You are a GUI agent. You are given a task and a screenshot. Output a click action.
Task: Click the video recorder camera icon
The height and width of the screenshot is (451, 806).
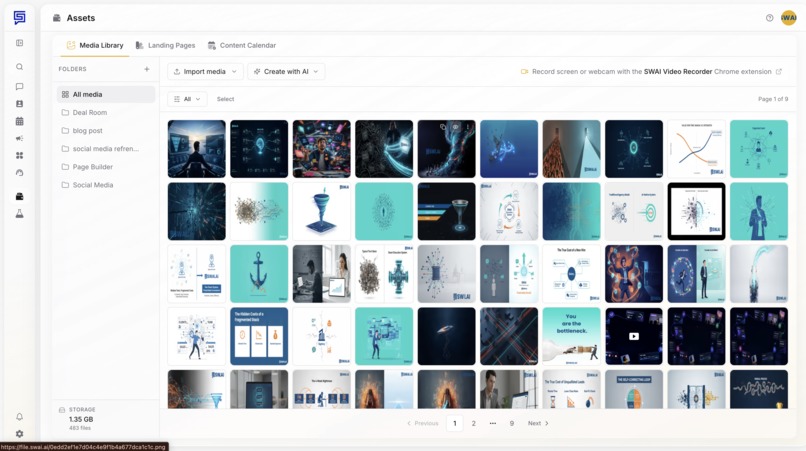click(524, 71)
